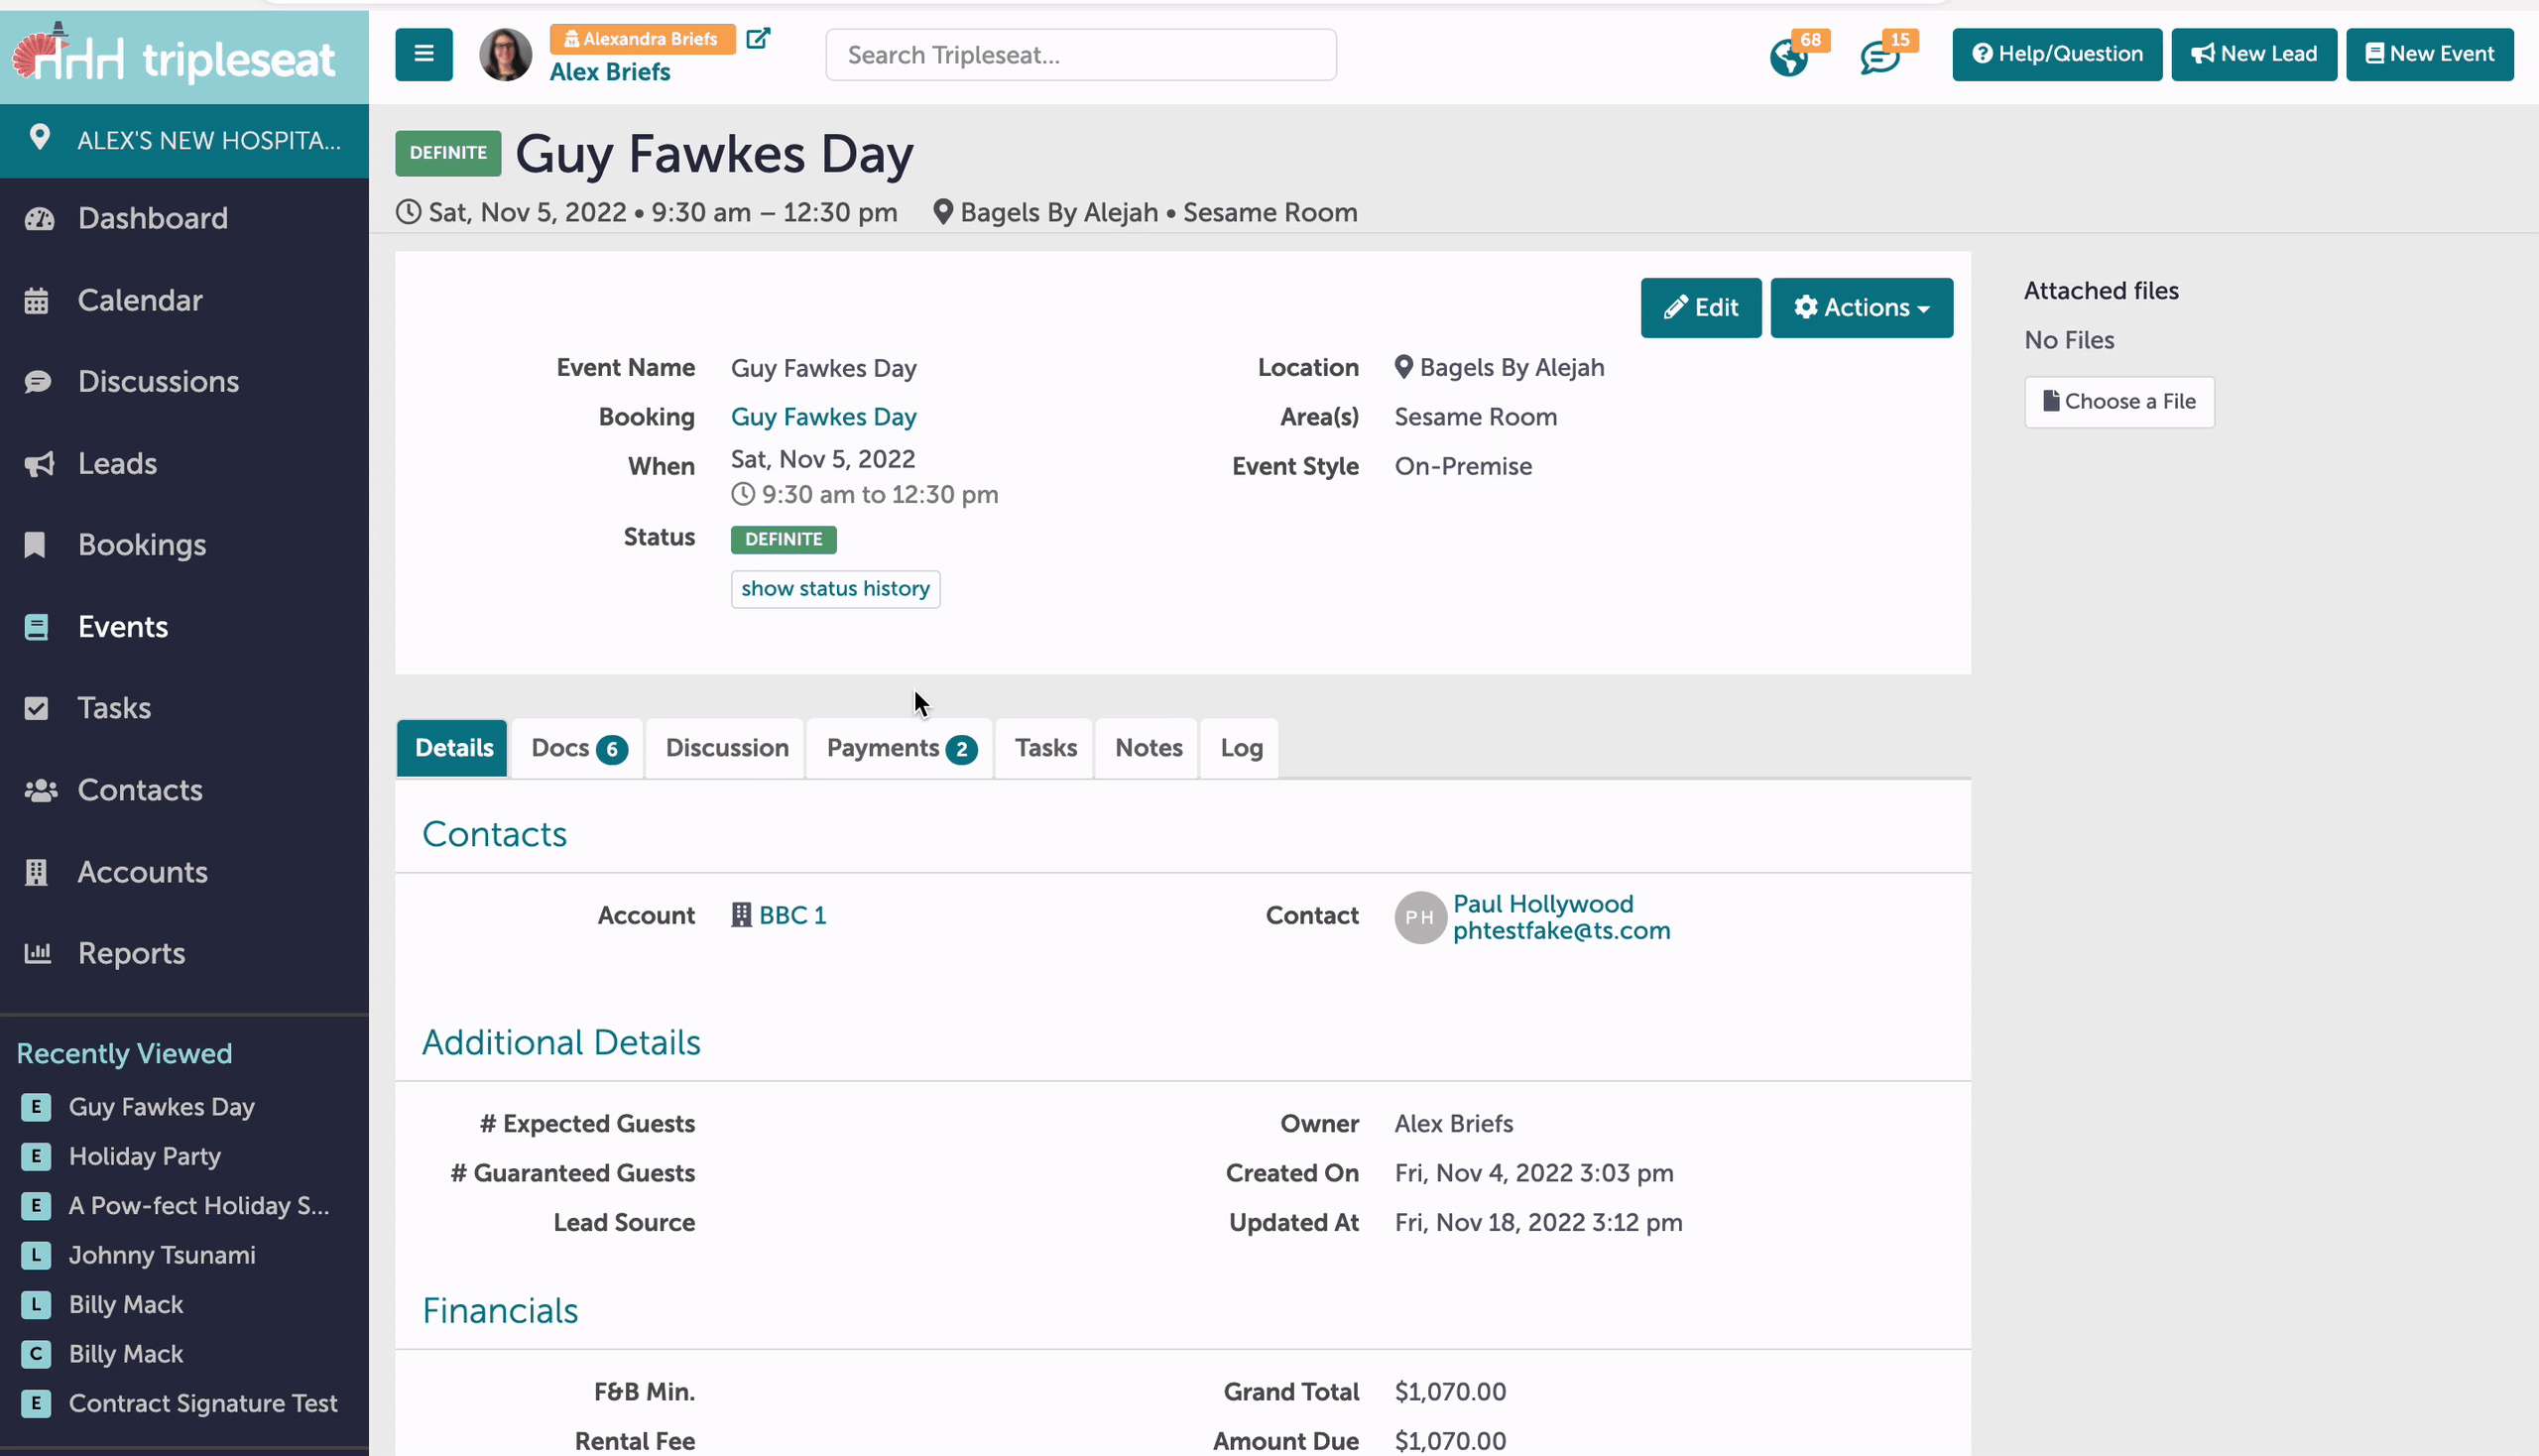Click E icon beside Holiday Party
Image resolution: width=2539 pixels, height=1456 pixels.
tap(36, 1156)
